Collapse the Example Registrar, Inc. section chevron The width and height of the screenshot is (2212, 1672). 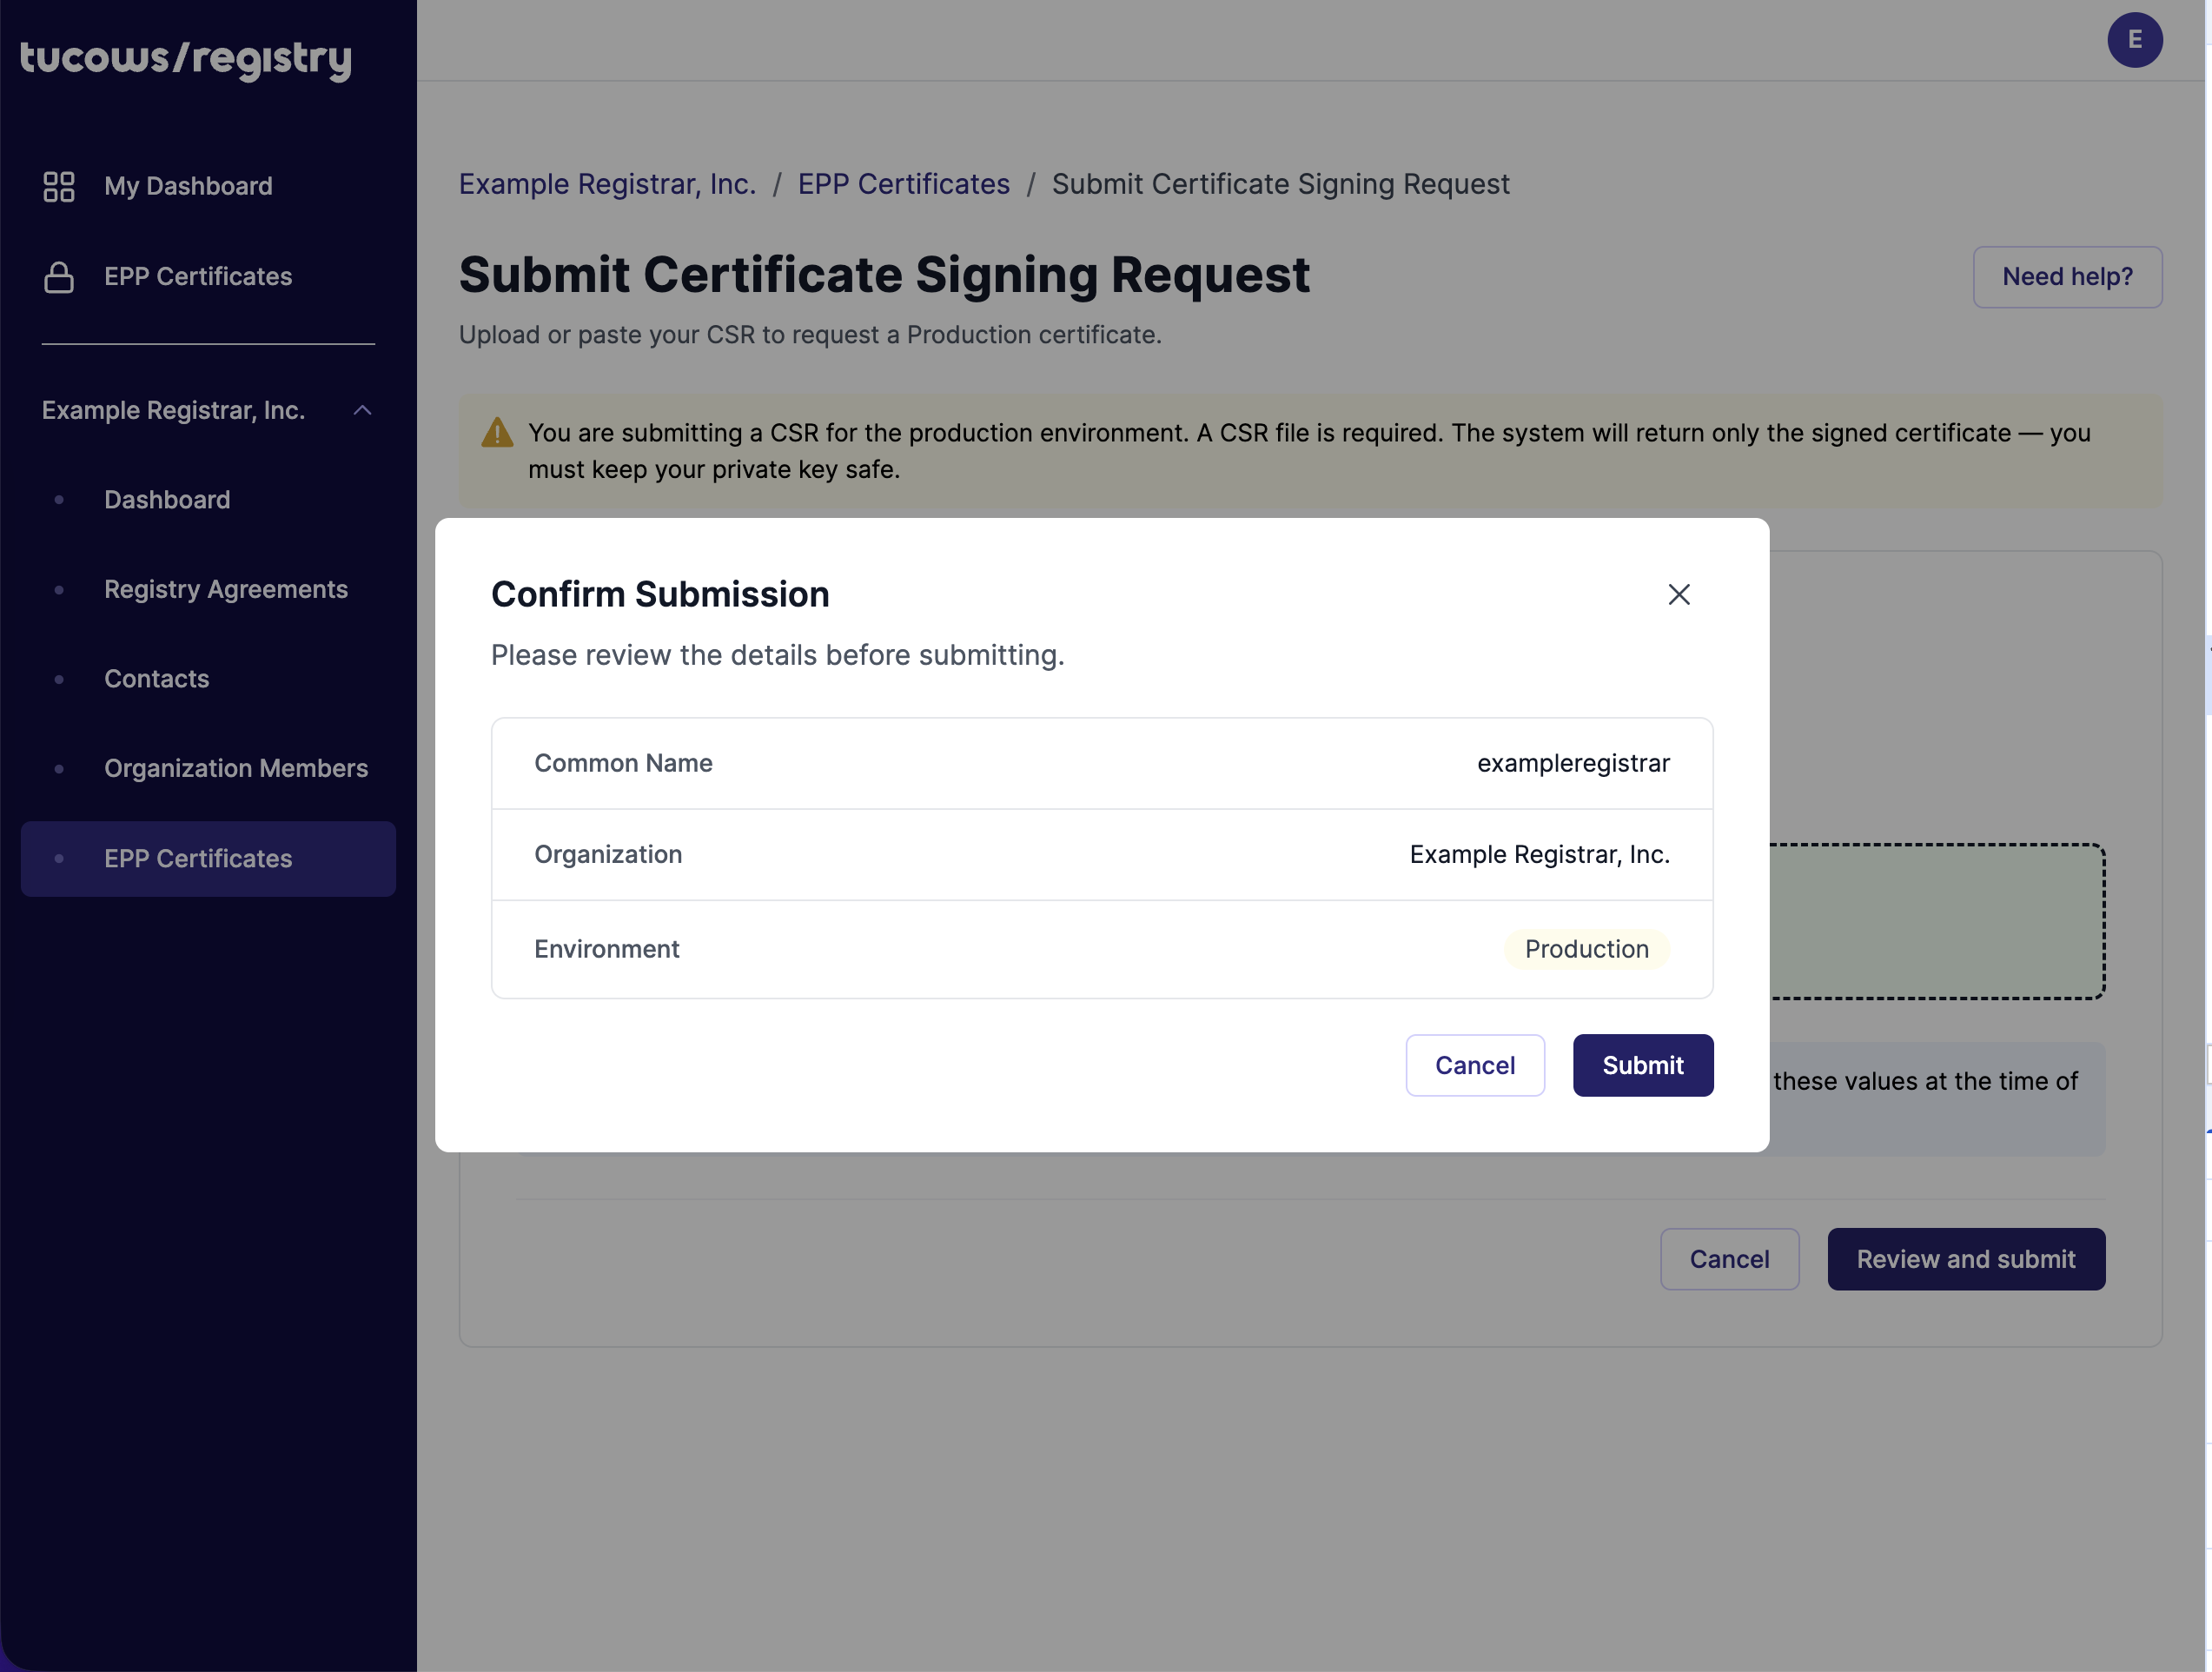click(363, 410)
